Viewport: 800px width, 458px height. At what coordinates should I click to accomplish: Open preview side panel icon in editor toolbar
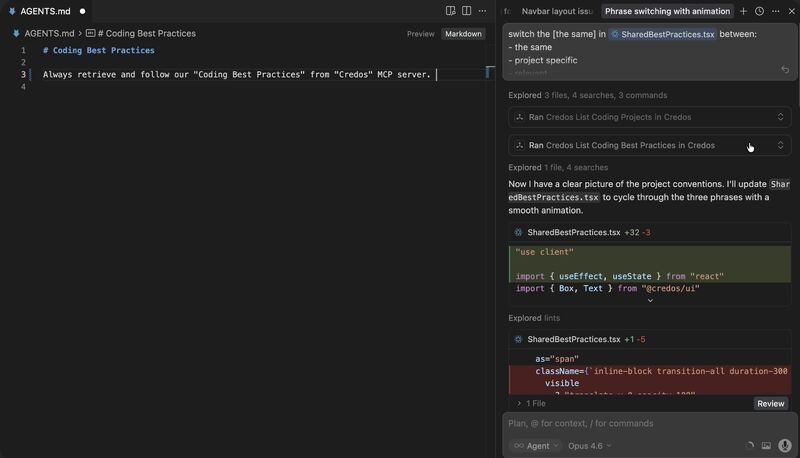coord(451,11)
